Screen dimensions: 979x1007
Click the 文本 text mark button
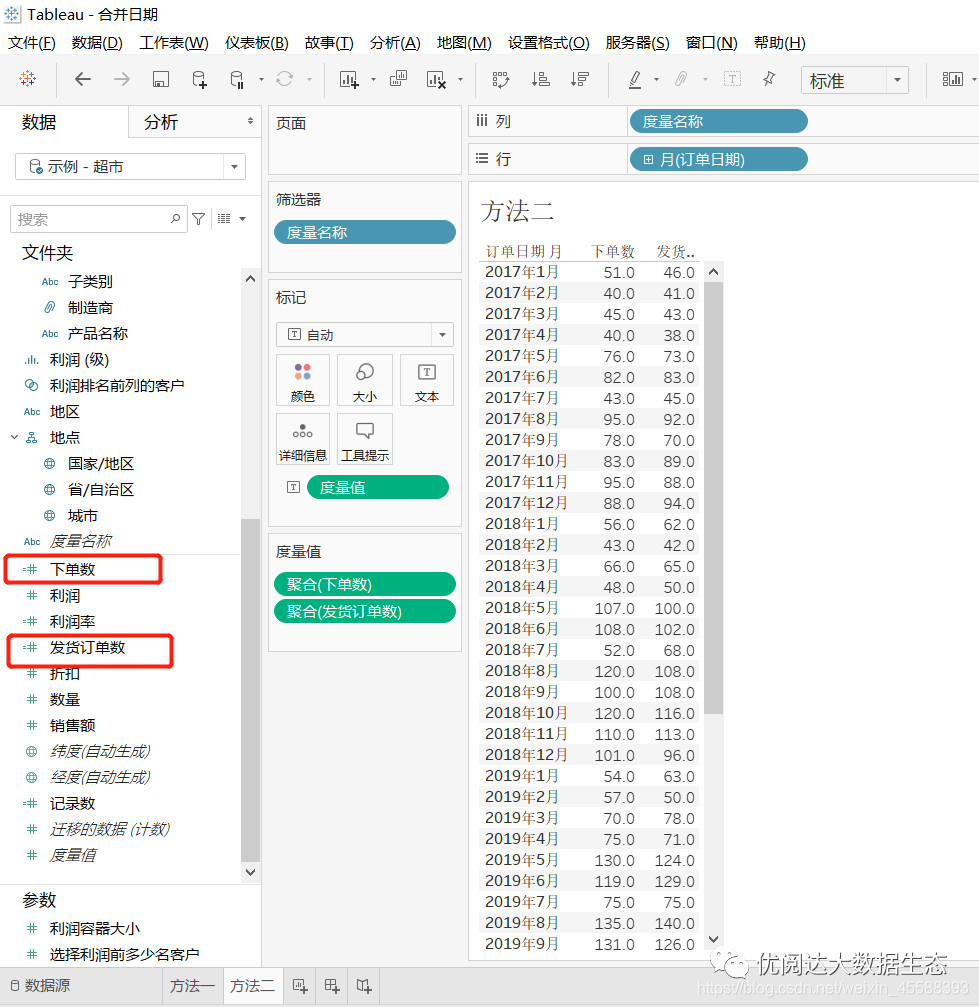coord(427,380)
